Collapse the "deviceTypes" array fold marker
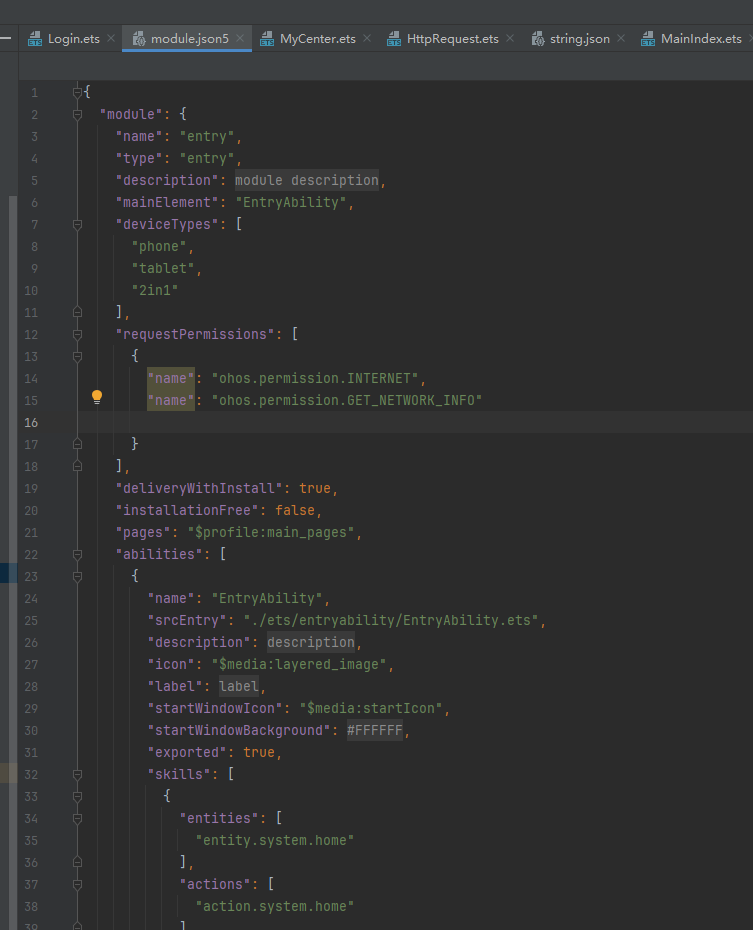The height and width of the screenshot is (930, 753). coord(77,224)
